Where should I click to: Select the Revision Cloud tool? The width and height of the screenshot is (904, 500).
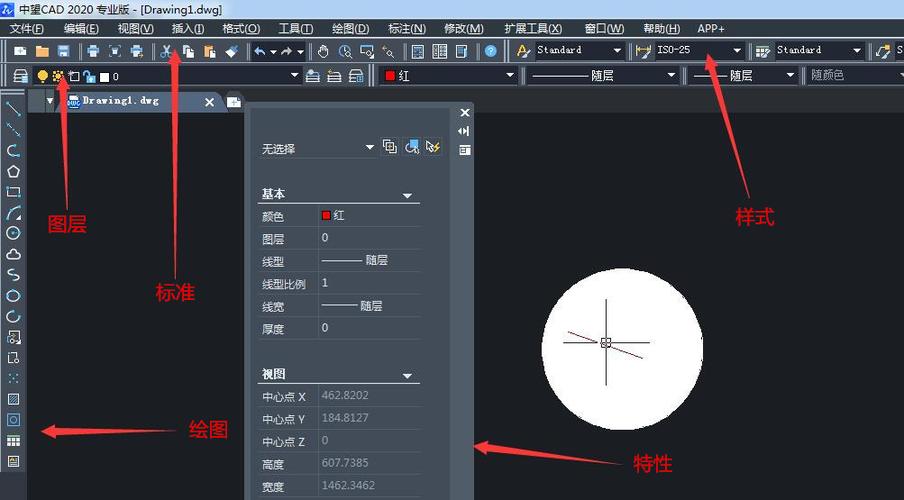pos(13,254)
